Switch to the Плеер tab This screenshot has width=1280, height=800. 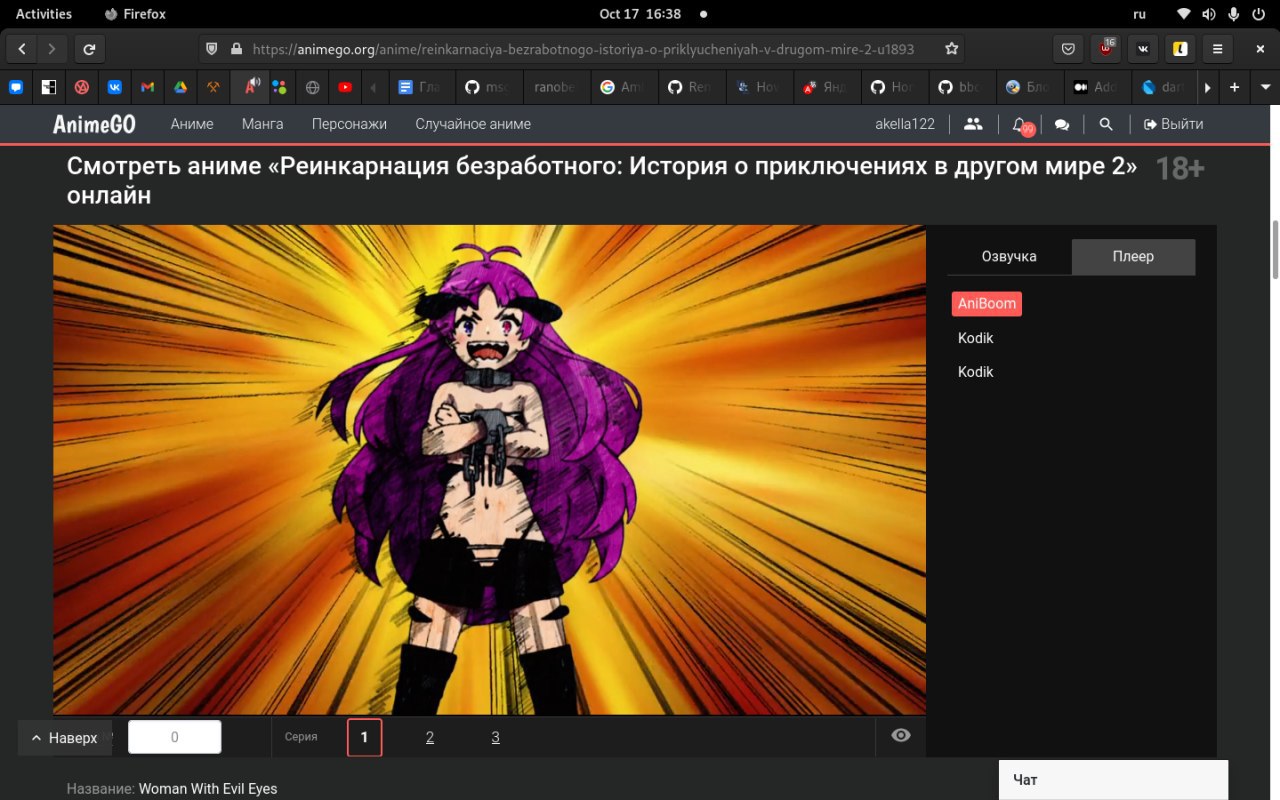tap(1133, 257)
